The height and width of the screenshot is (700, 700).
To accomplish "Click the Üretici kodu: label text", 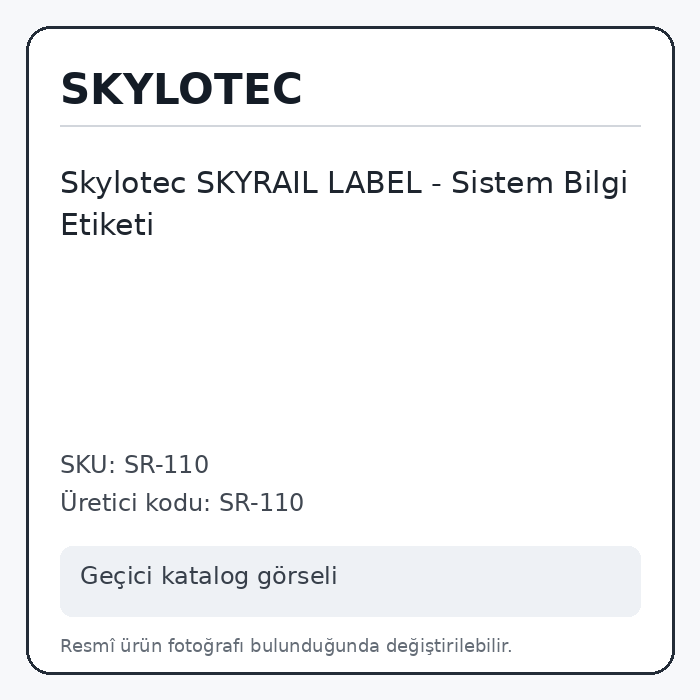I will pos(136,502).
